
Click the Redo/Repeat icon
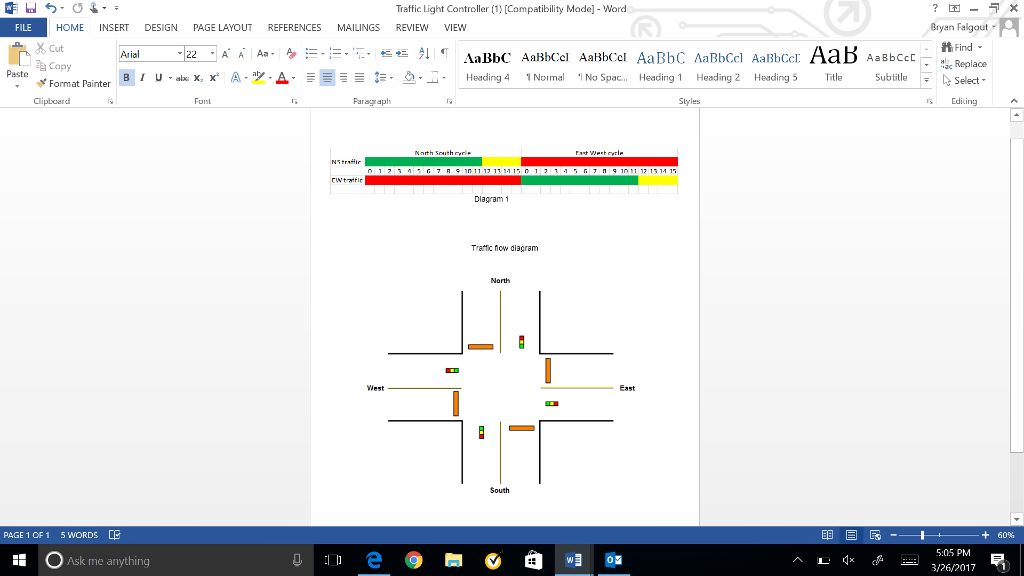pyautogui.click(x=77, y=8)
